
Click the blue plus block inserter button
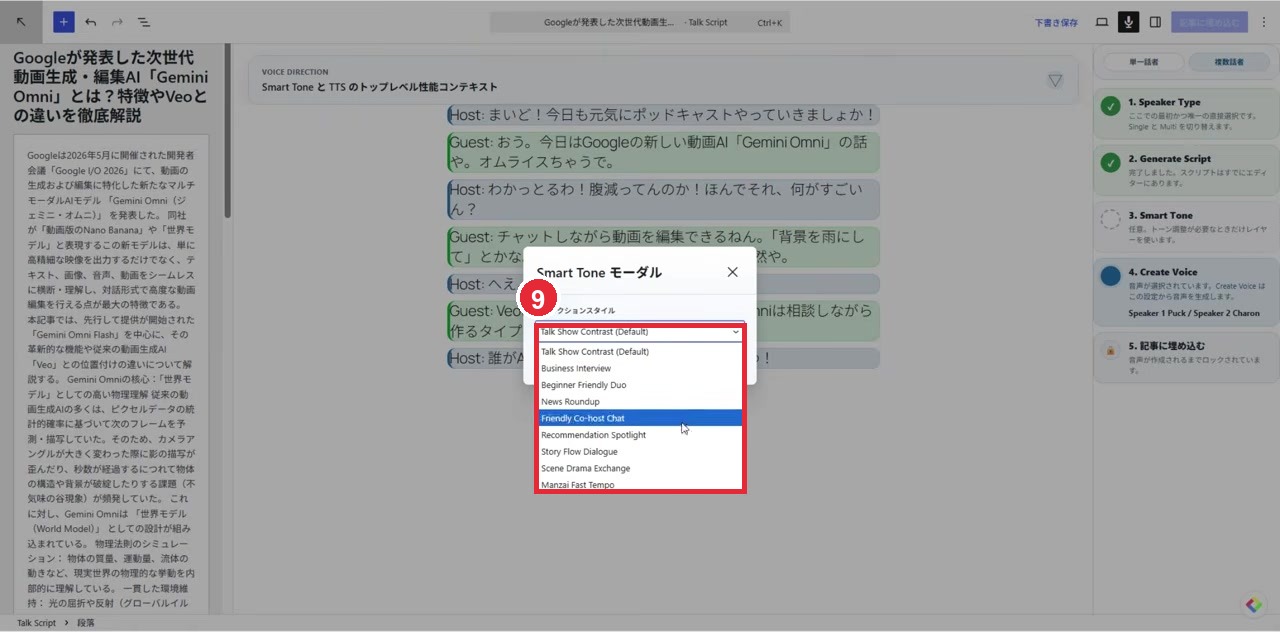64,22
